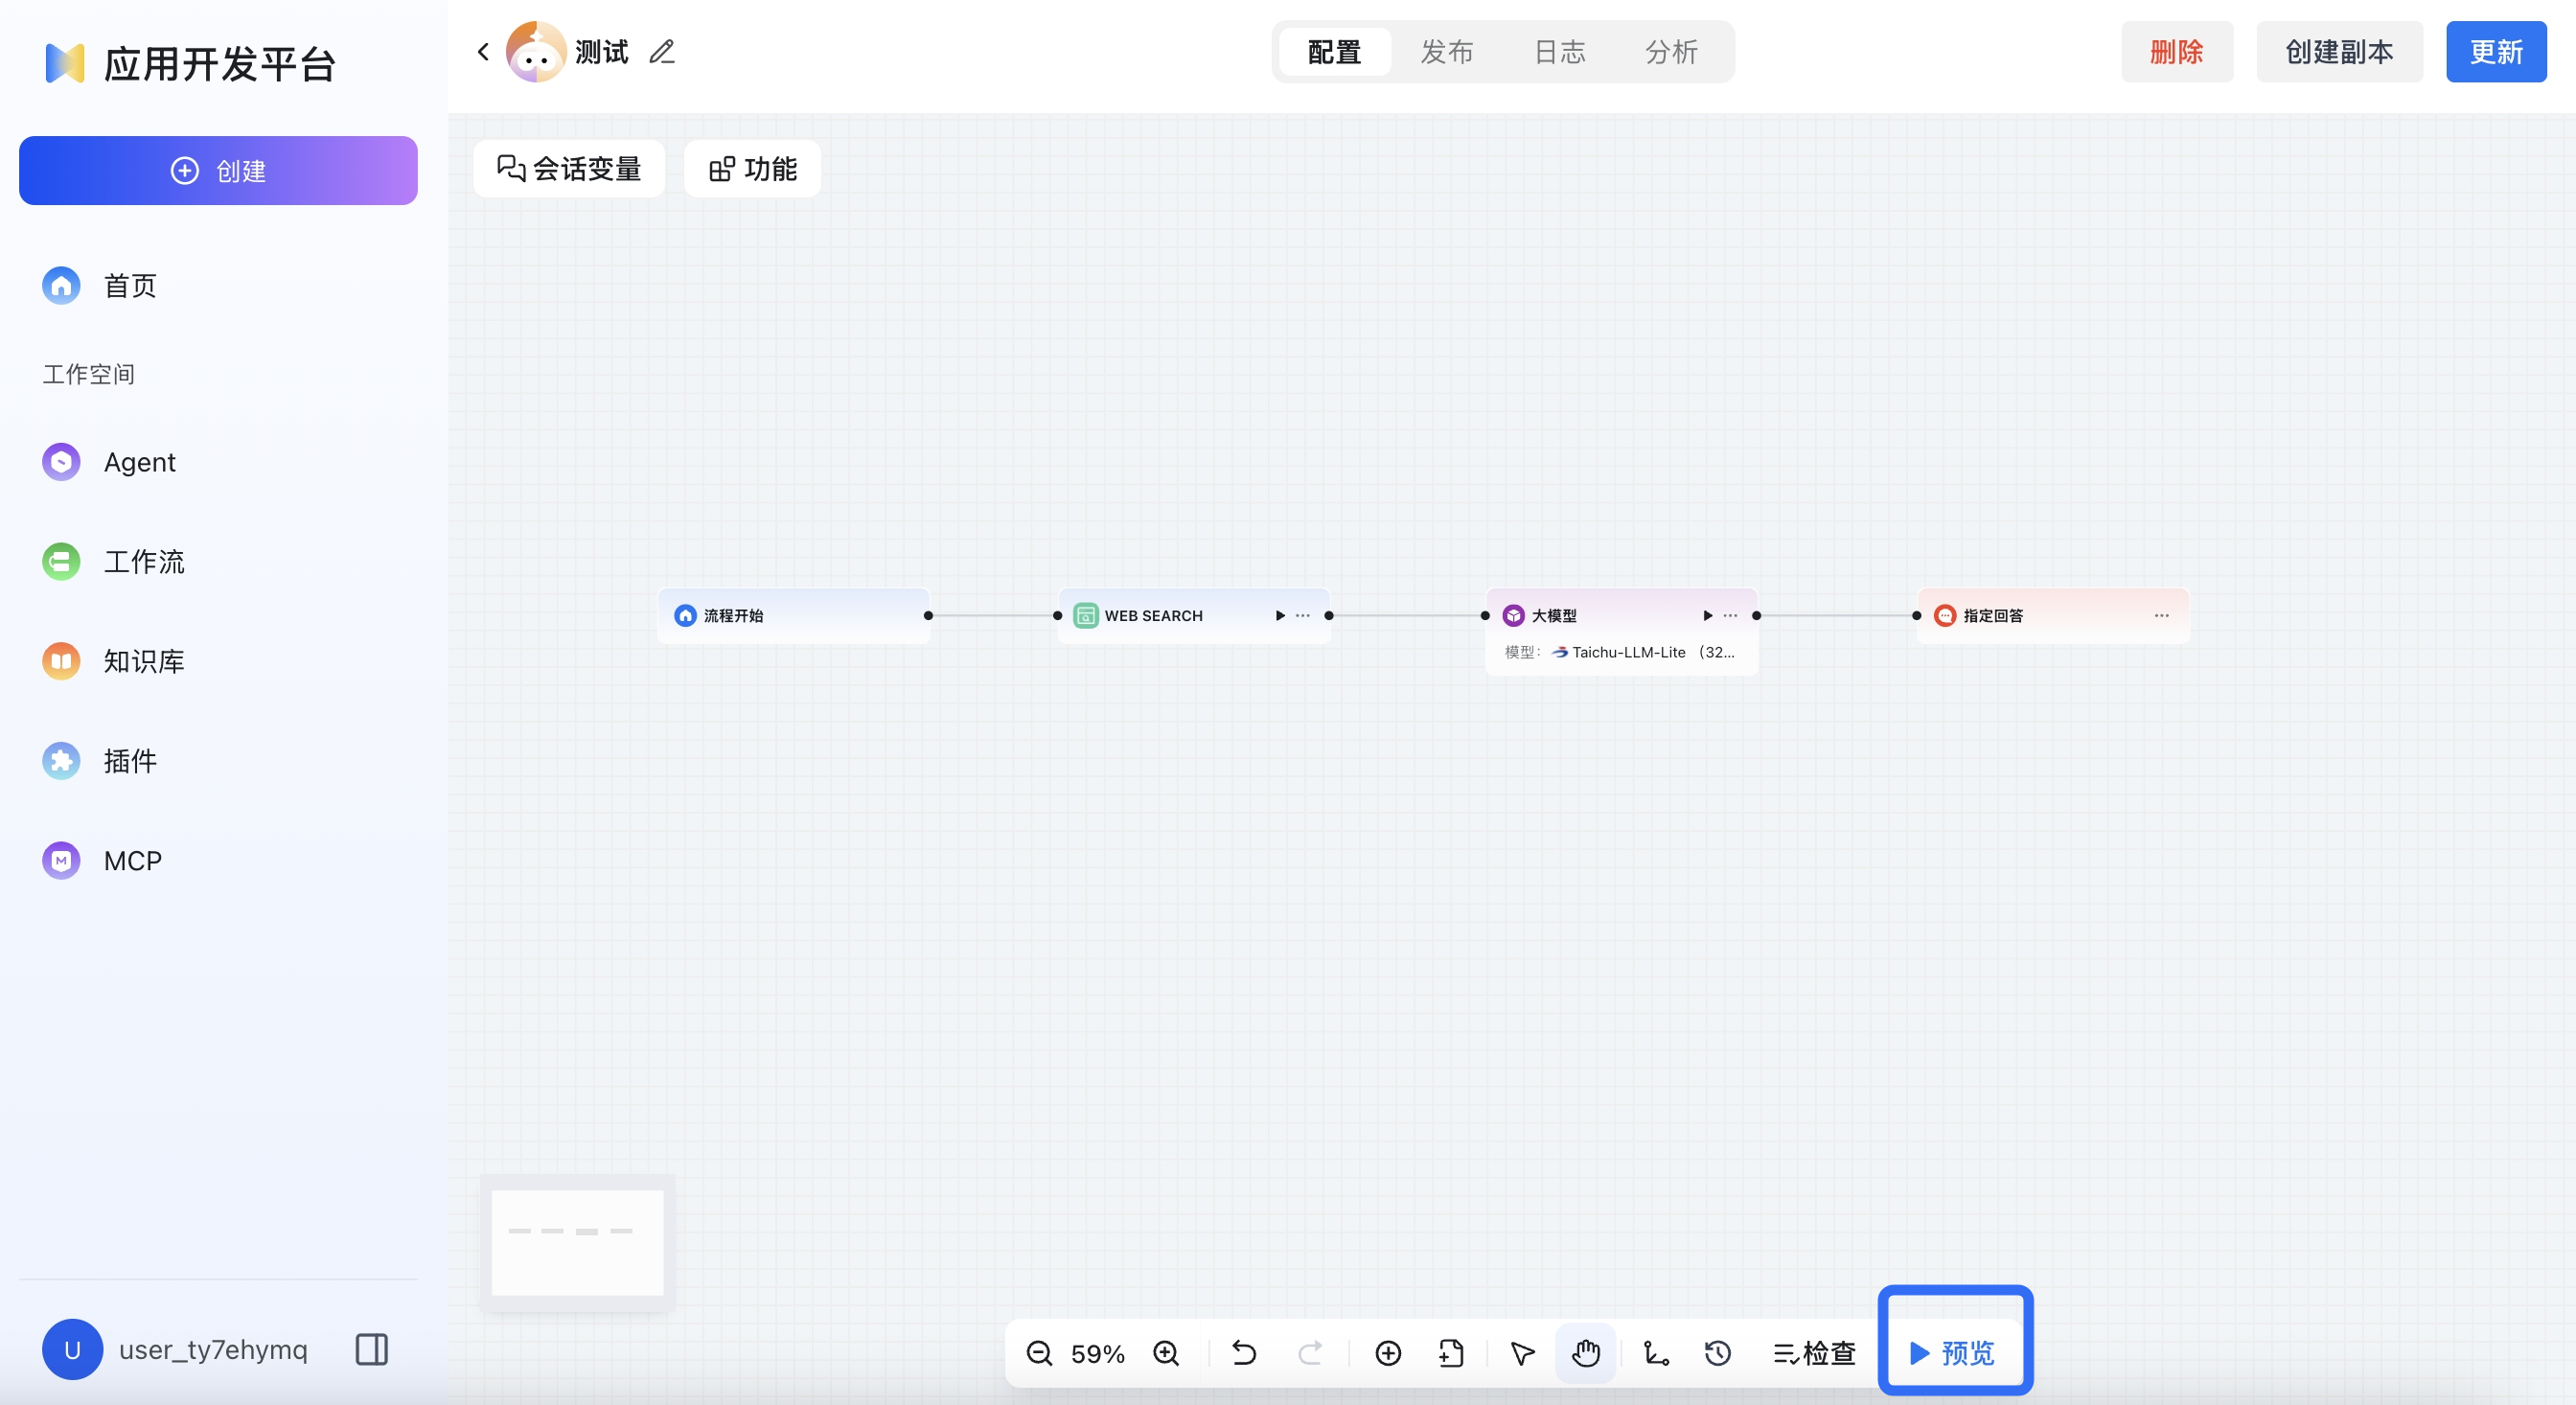Click the version history clock icon
2576x1405 pixels.
(x=1718, y=1353)
